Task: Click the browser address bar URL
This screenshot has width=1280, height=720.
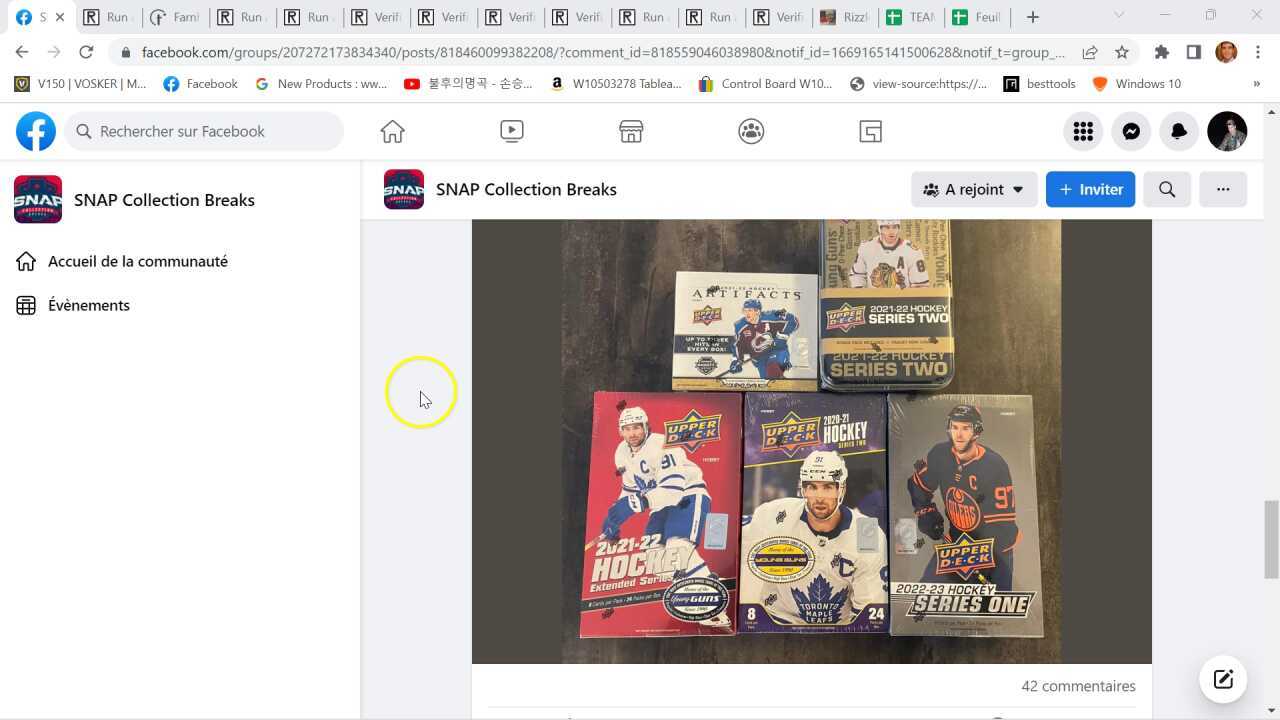Action: (x=603, y=52)
